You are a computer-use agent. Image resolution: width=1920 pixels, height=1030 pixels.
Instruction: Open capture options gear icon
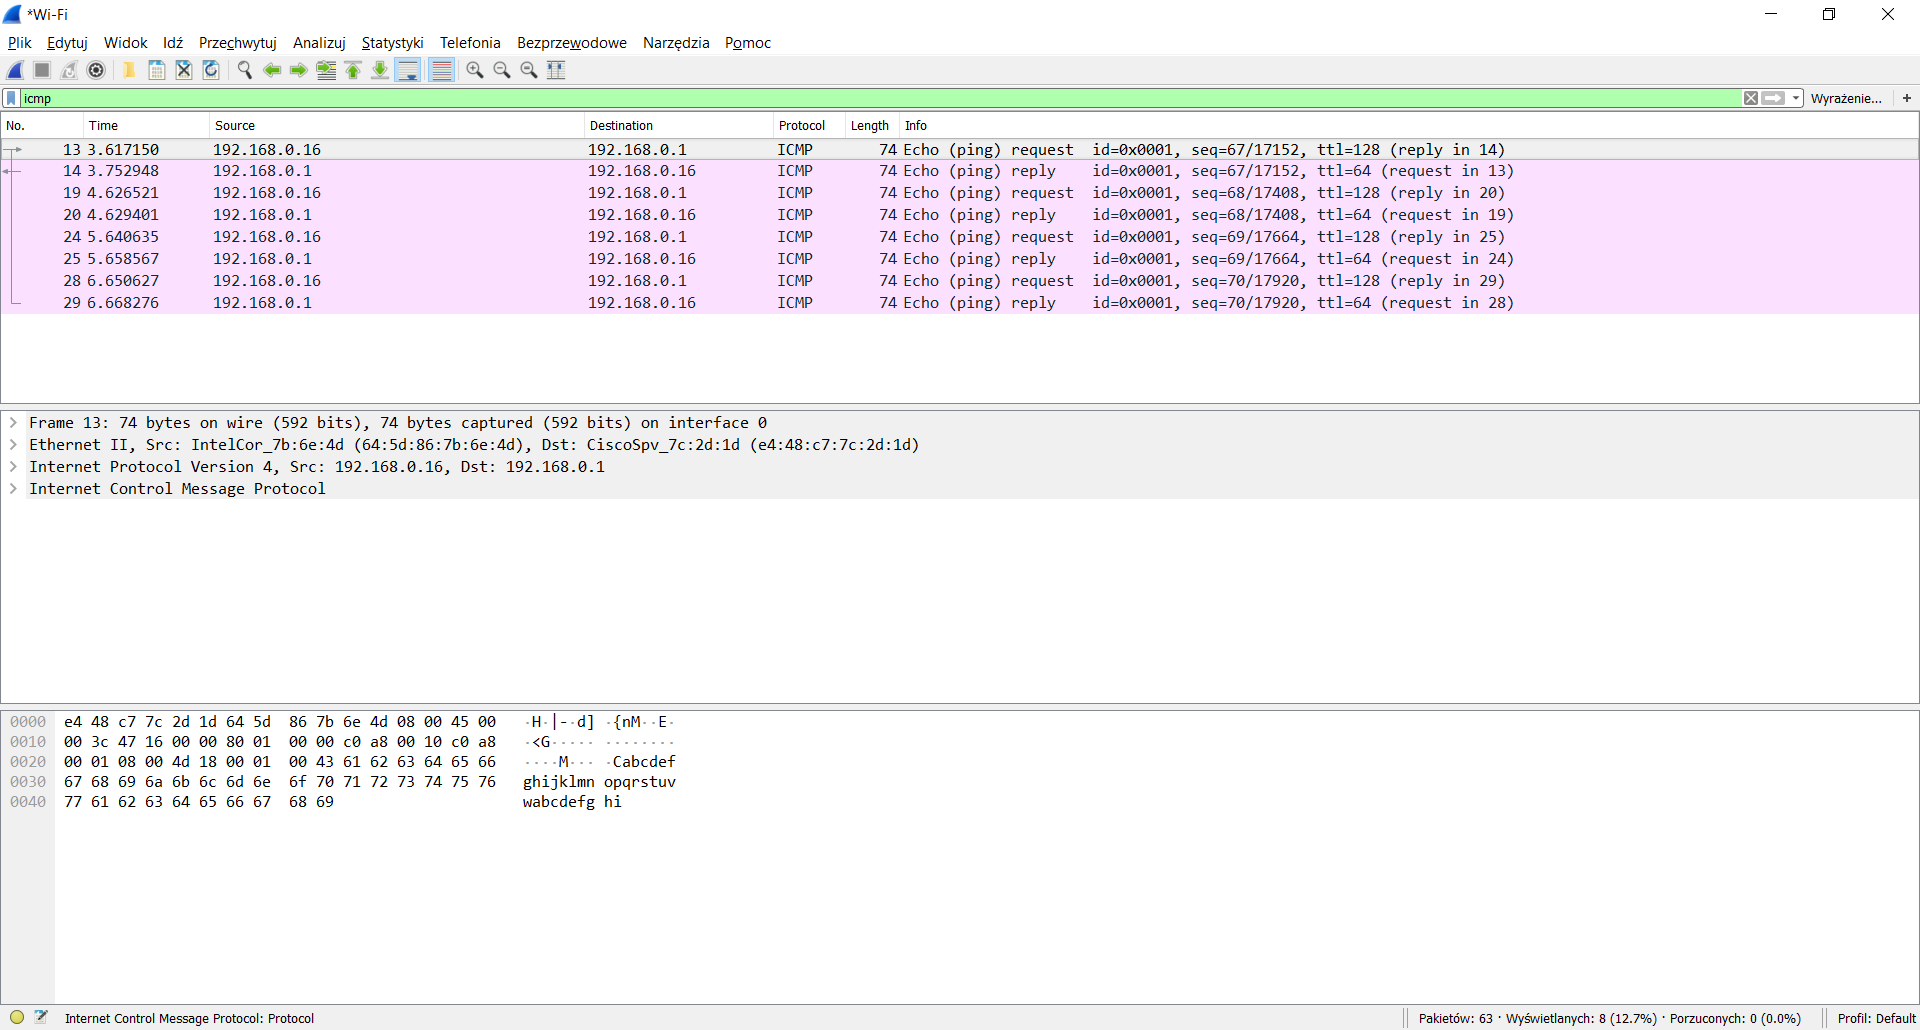[96, 70]
